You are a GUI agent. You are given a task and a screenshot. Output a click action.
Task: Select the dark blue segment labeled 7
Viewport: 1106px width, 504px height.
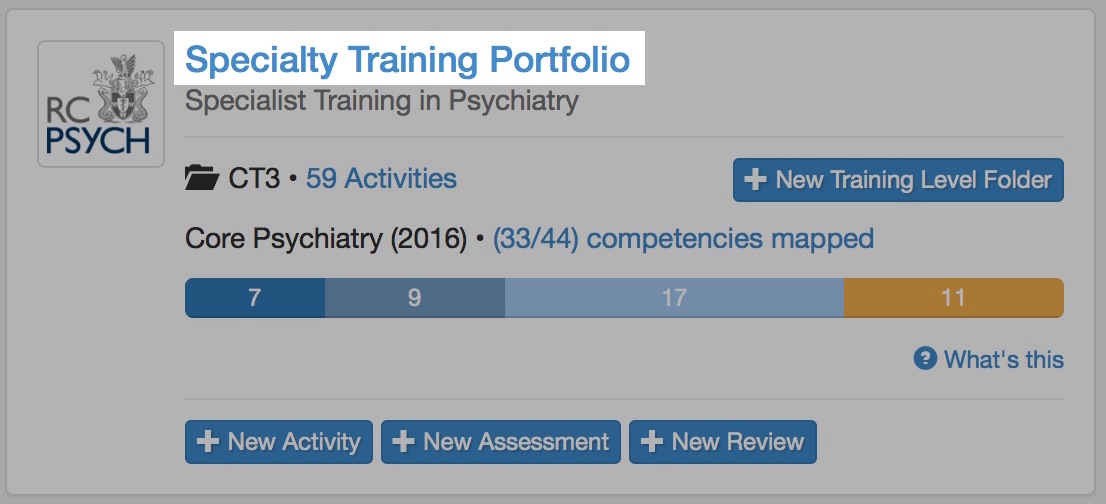pyautogui.click(x=255, y=298)
